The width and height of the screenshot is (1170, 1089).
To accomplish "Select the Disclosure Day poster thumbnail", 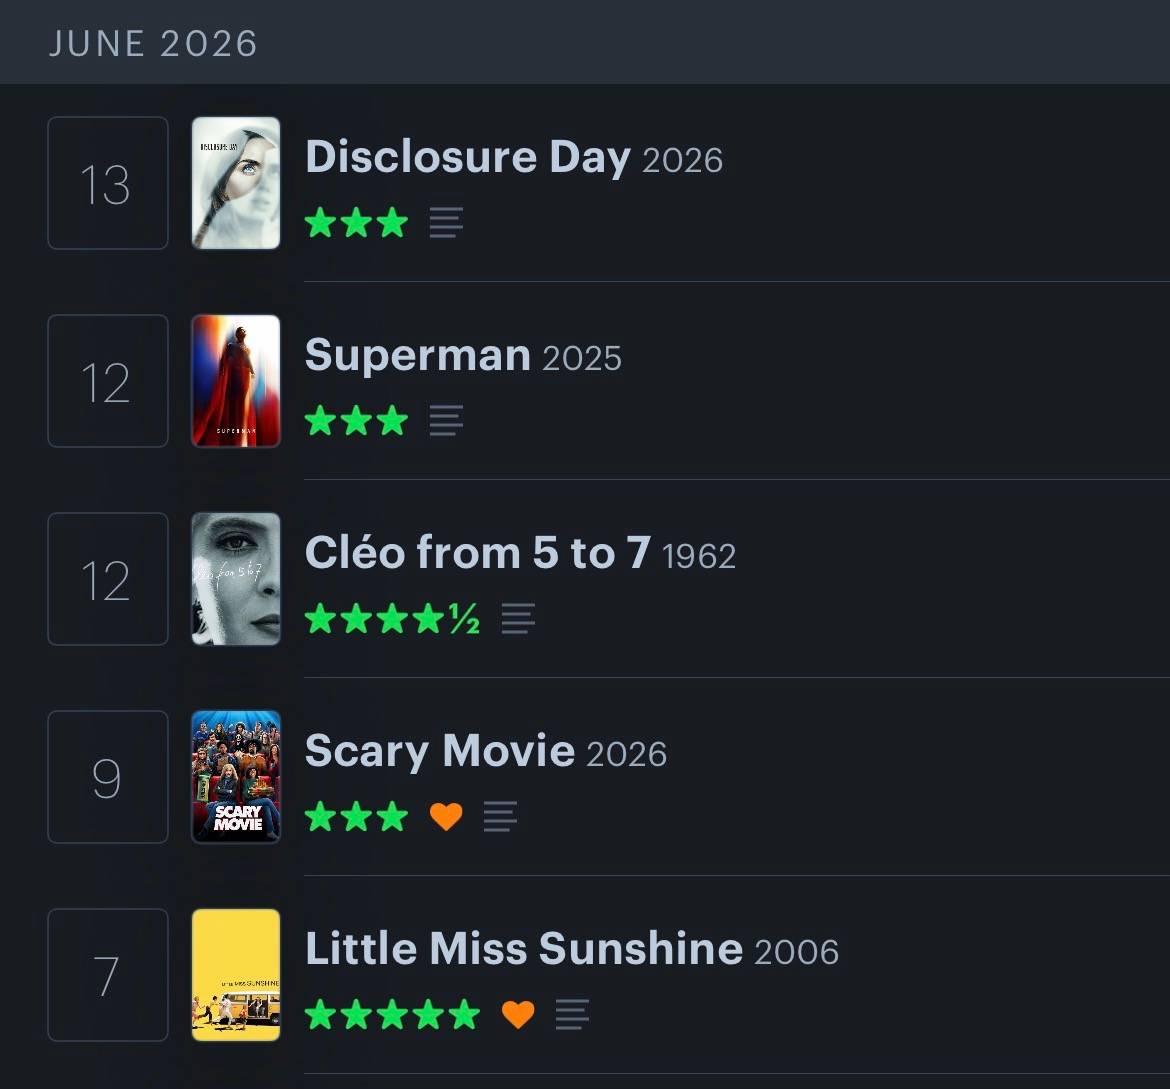I will click(236, 183).
